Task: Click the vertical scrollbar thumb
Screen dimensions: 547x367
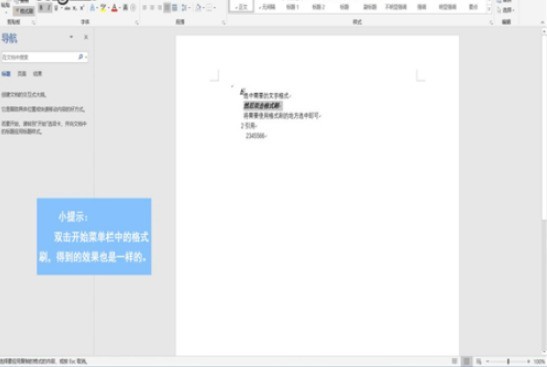Action: [544, 127]
